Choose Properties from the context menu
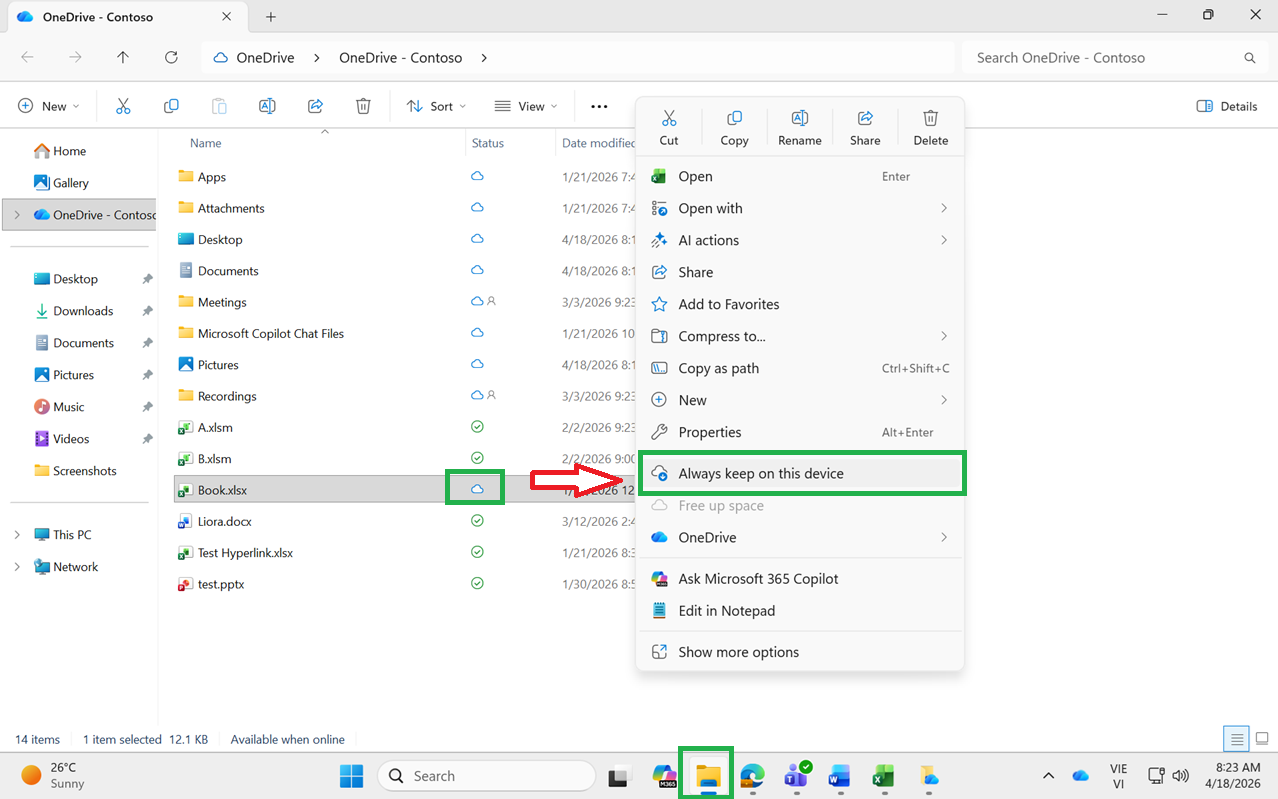1278x799 pixels. click(x=800, y=432)
